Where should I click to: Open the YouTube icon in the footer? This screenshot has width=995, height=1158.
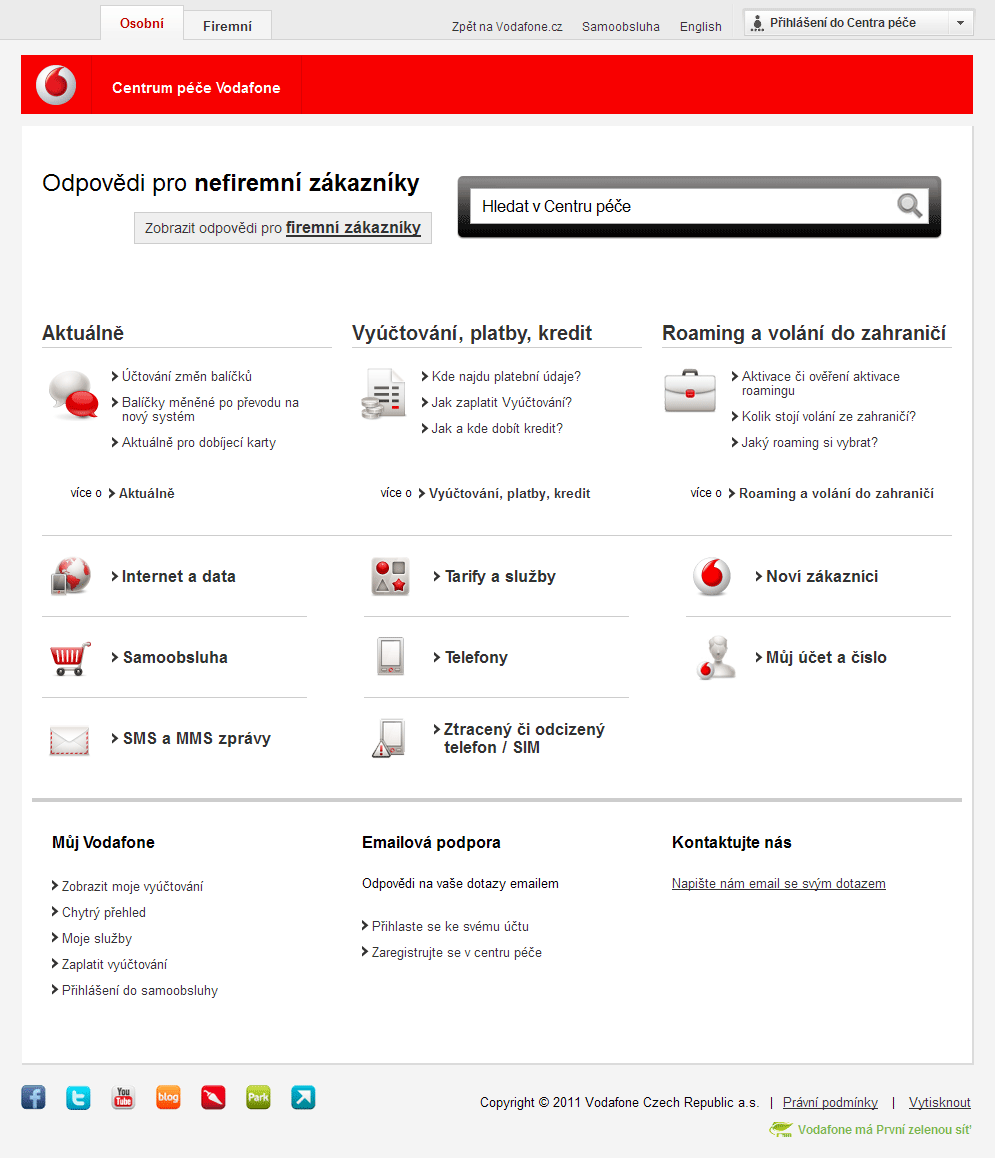coord(123,1097)
